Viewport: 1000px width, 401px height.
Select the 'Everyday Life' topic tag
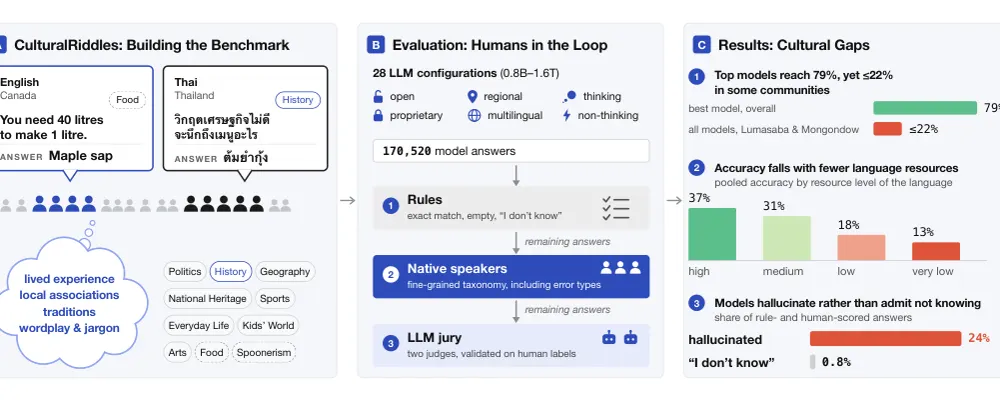click(x=198, y=326)
